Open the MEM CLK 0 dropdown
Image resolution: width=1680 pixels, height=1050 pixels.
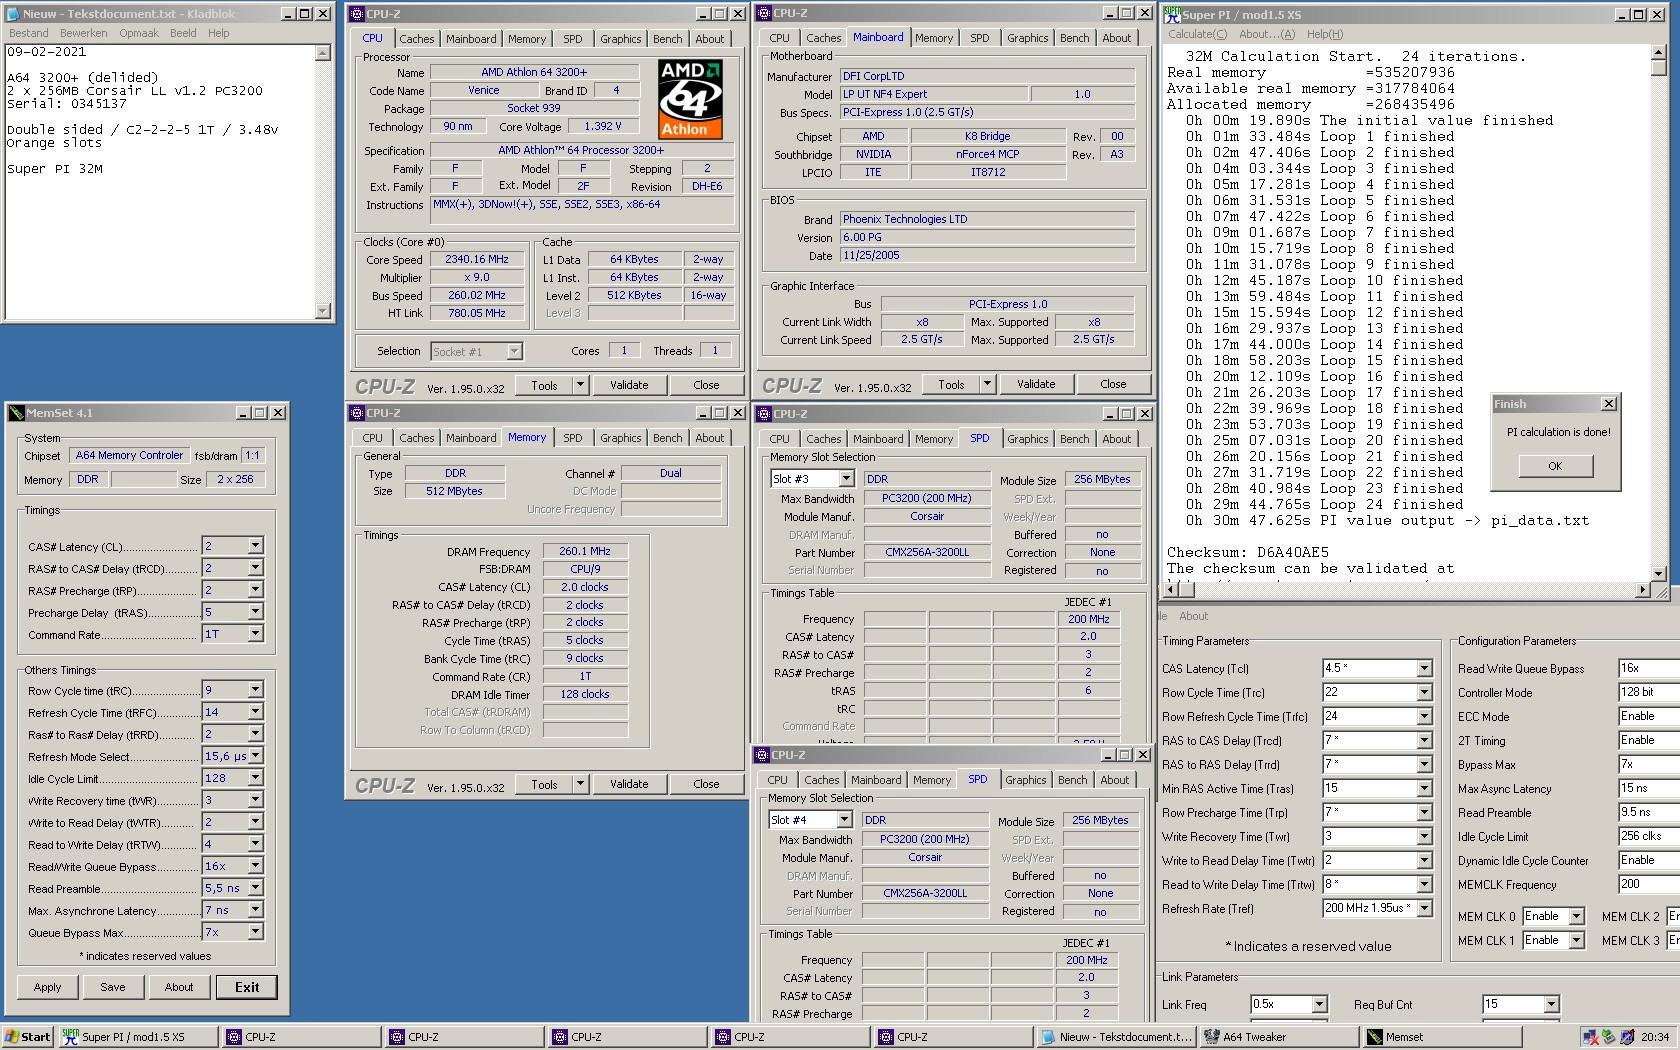tap(1576, 916)
